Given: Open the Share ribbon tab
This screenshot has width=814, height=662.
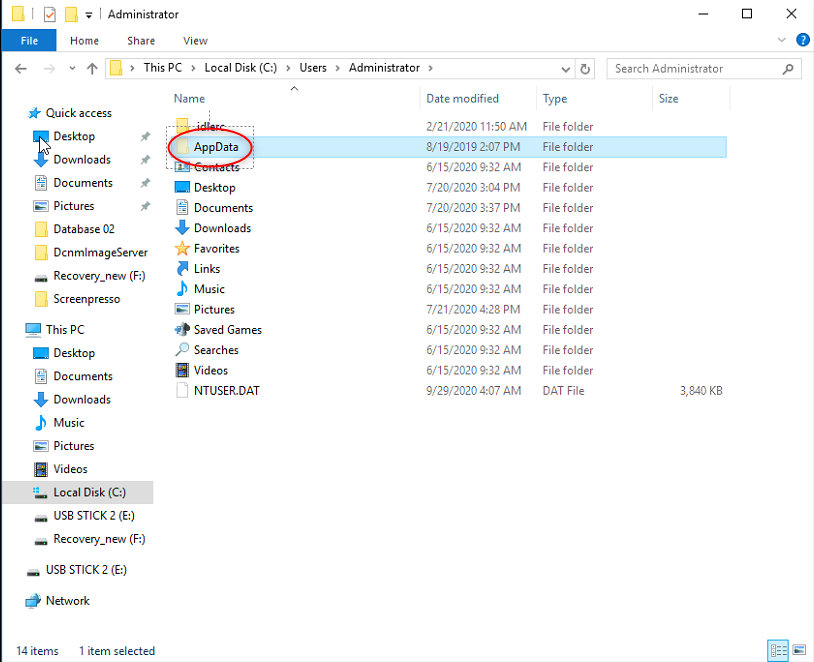Looking at the screenshot, I should [141, 41].
